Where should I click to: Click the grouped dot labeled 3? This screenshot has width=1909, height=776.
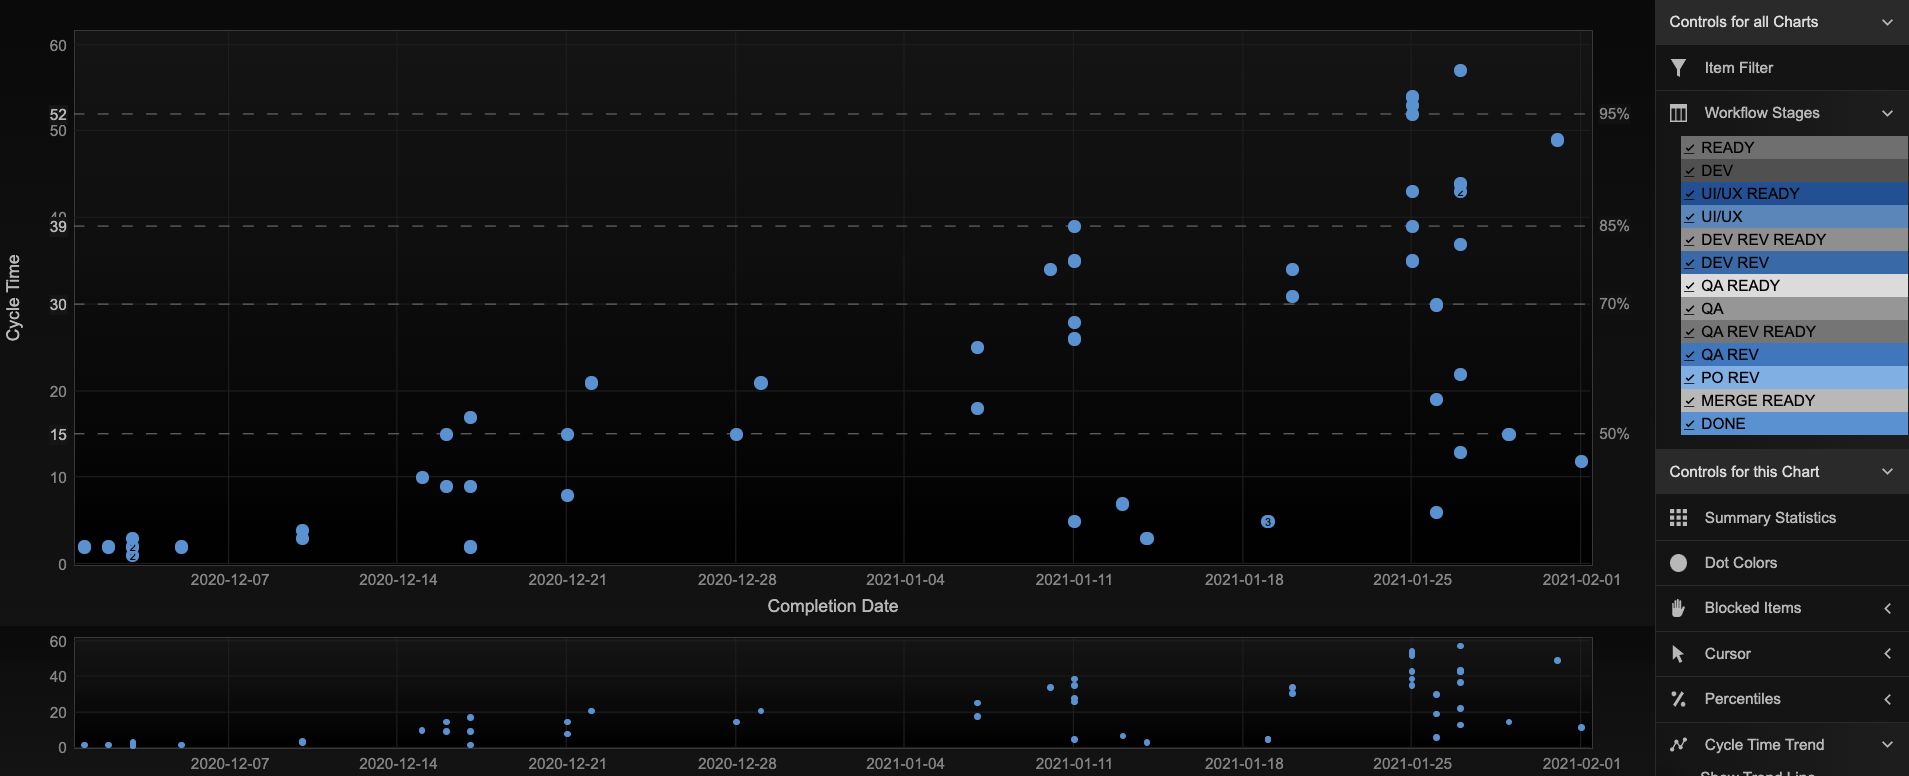coord(1267,522)
